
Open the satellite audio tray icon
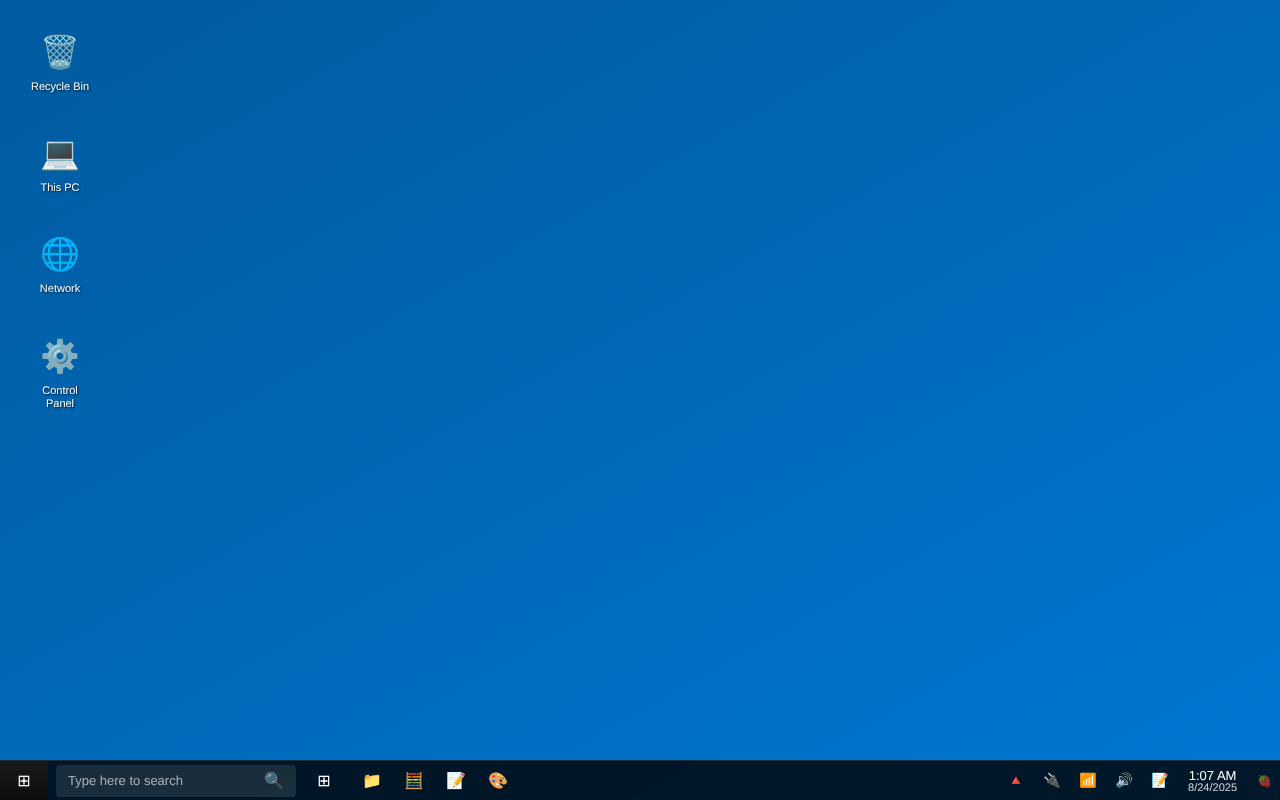pyautogui.click(x=1123, y=779)
